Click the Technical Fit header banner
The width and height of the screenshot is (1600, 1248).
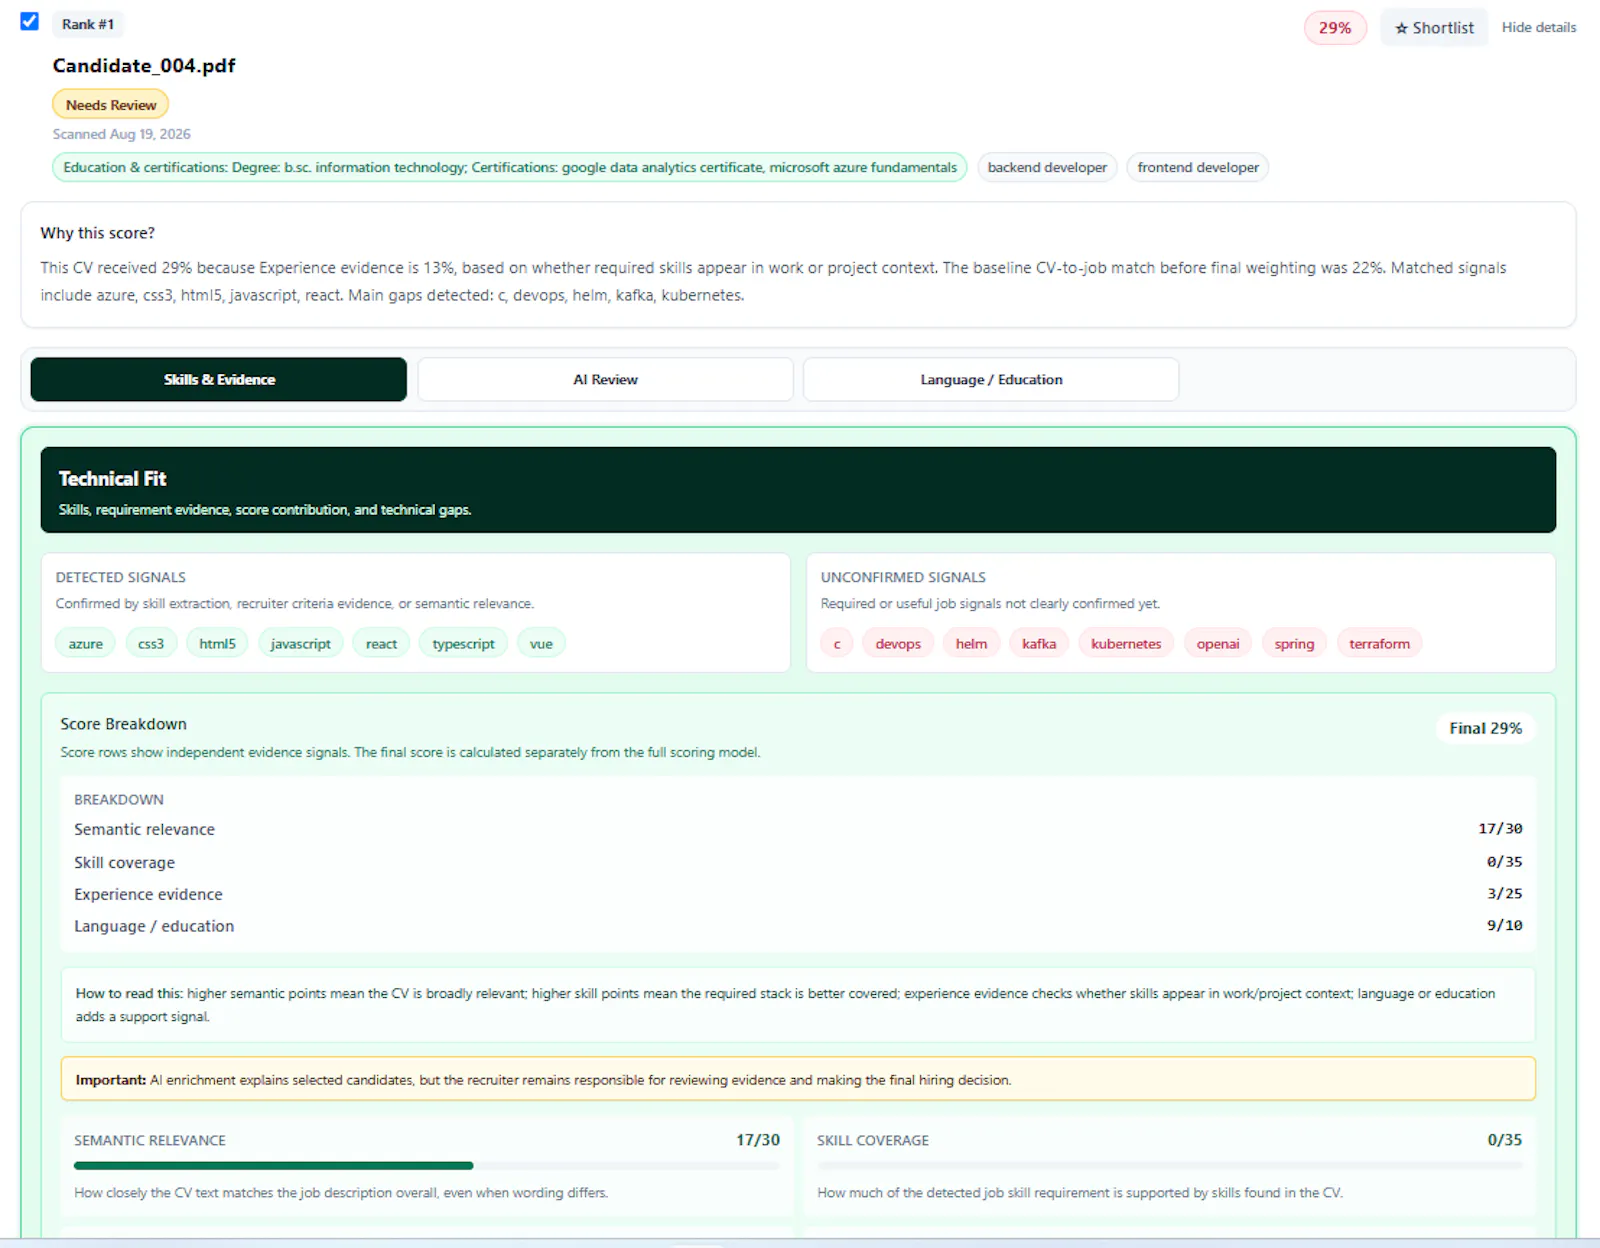tap(798, 490)
